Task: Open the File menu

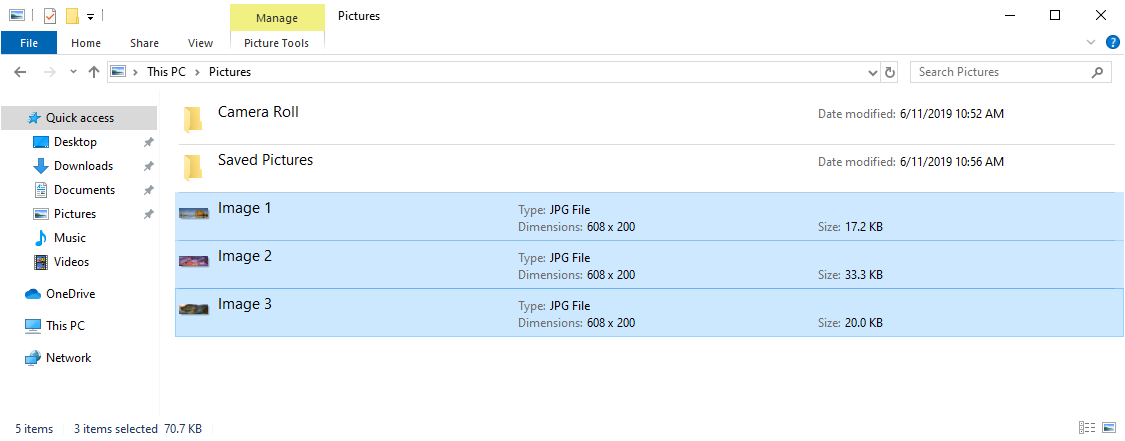Action: (29, 43)
